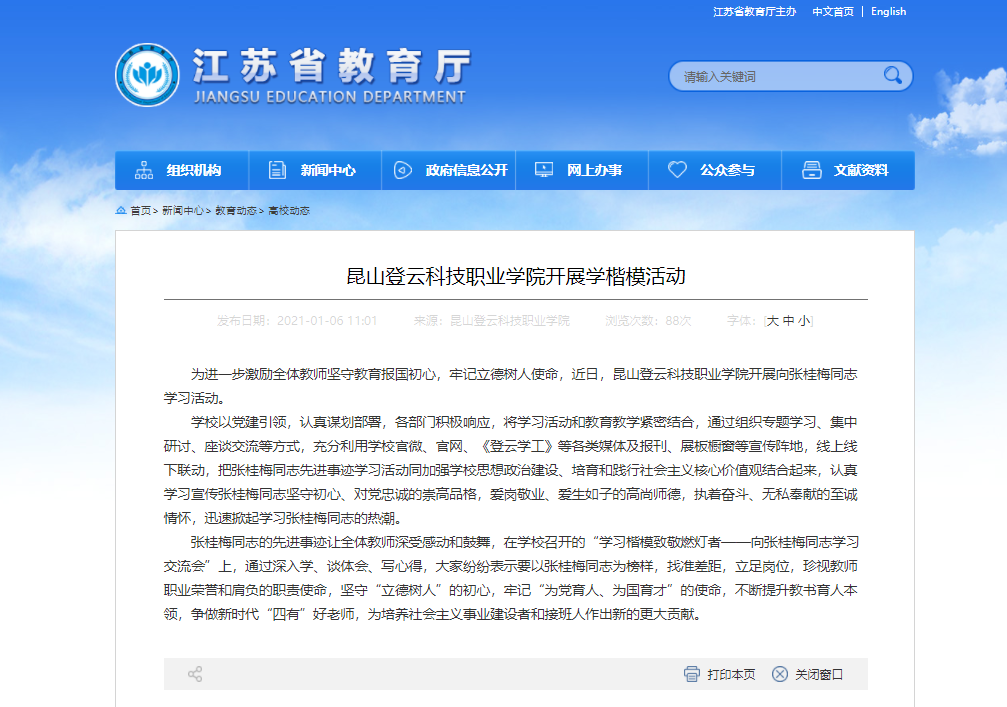Click 高校动态 in the breadcrumb
This screenshot has width=1007, height=707.
[289, 211]
